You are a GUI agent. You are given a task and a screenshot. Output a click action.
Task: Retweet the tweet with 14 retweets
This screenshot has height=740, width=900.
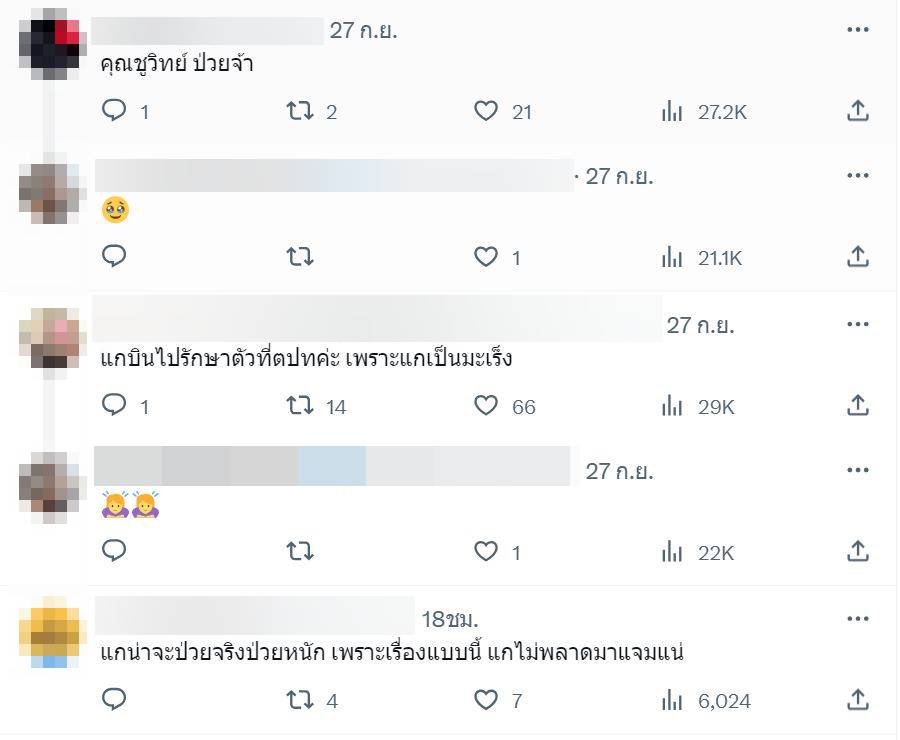[300, 405]
